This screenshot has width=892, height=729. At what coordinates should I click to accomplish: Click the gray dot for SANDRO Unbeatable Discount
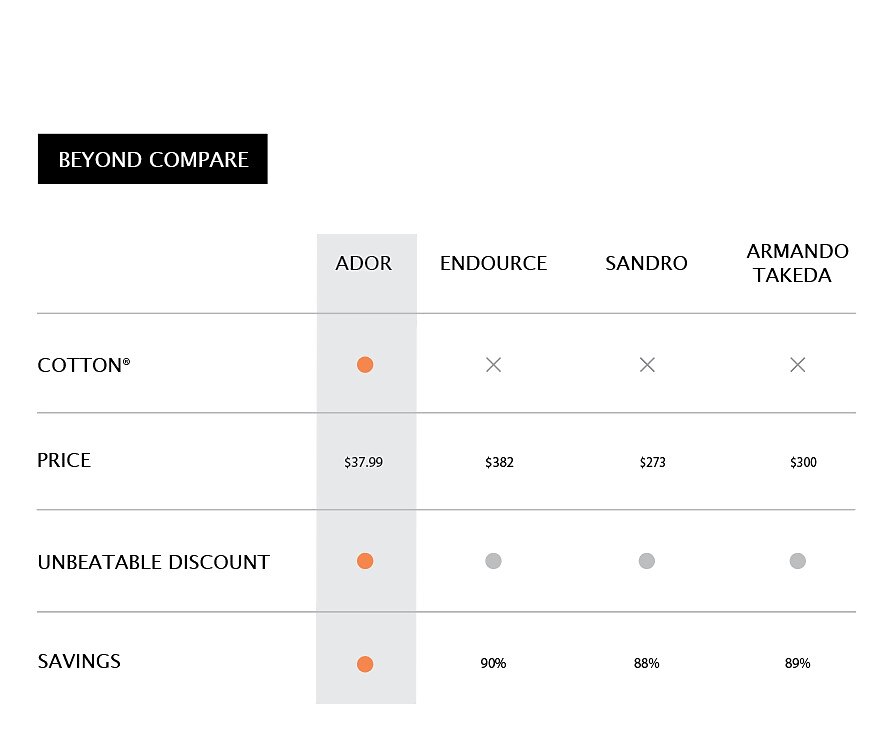coord(647,561)
